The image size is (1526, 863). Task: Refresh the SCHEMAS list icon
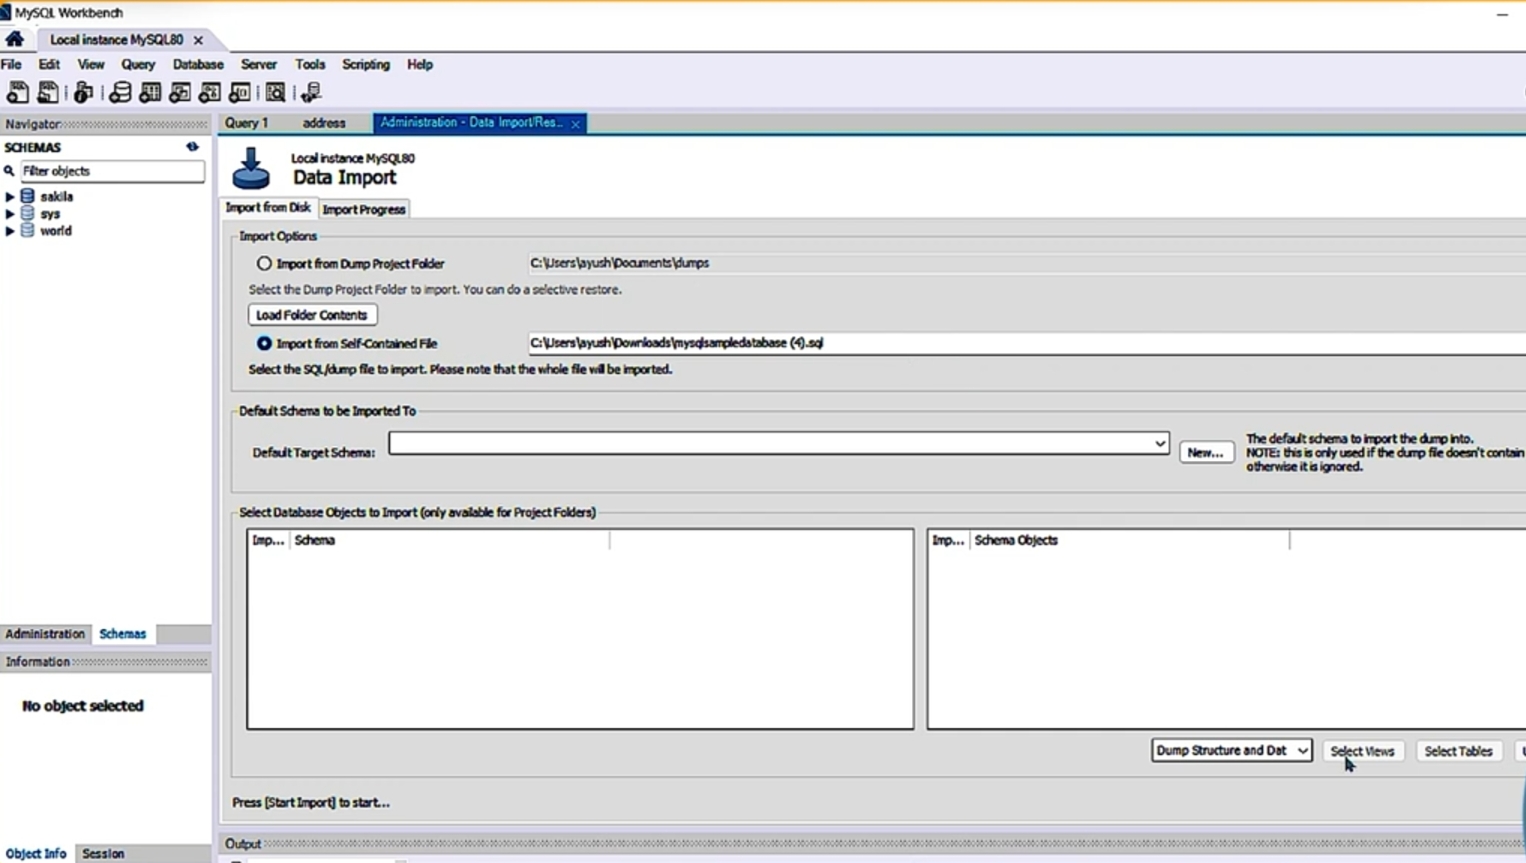(x=192, y=147)
